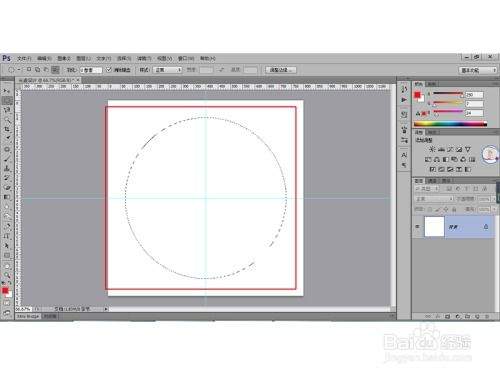Open the status bar info arrow

click(x=106, y=309)
